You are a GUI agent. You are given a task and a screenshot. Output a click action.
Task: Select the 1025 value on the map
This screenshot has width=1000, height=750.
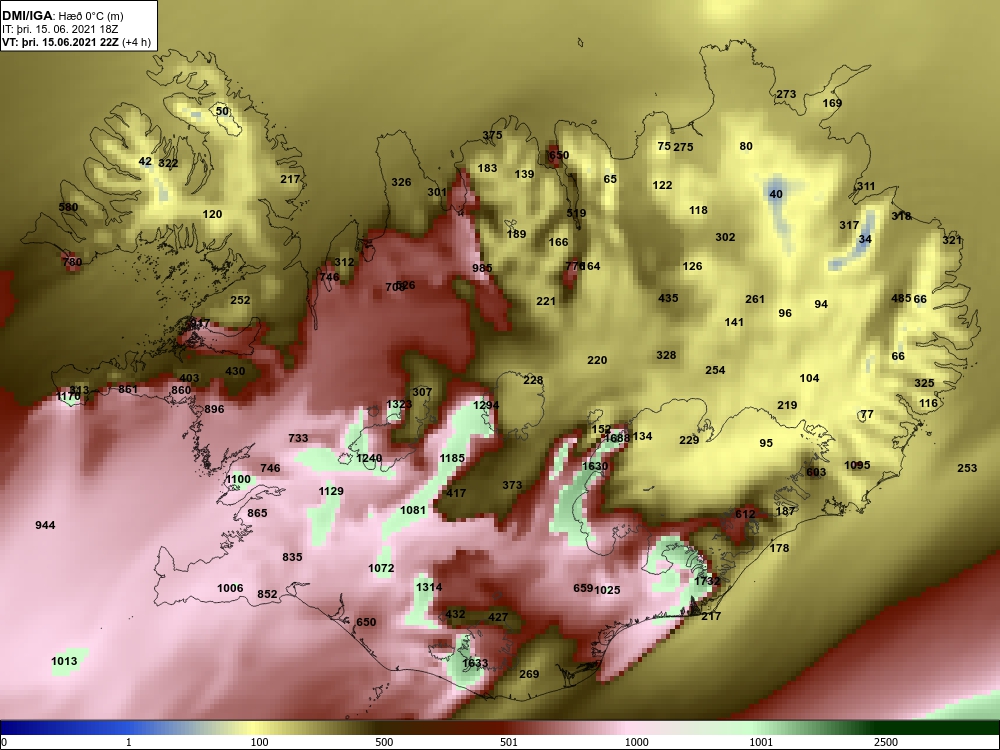point(607,590)
